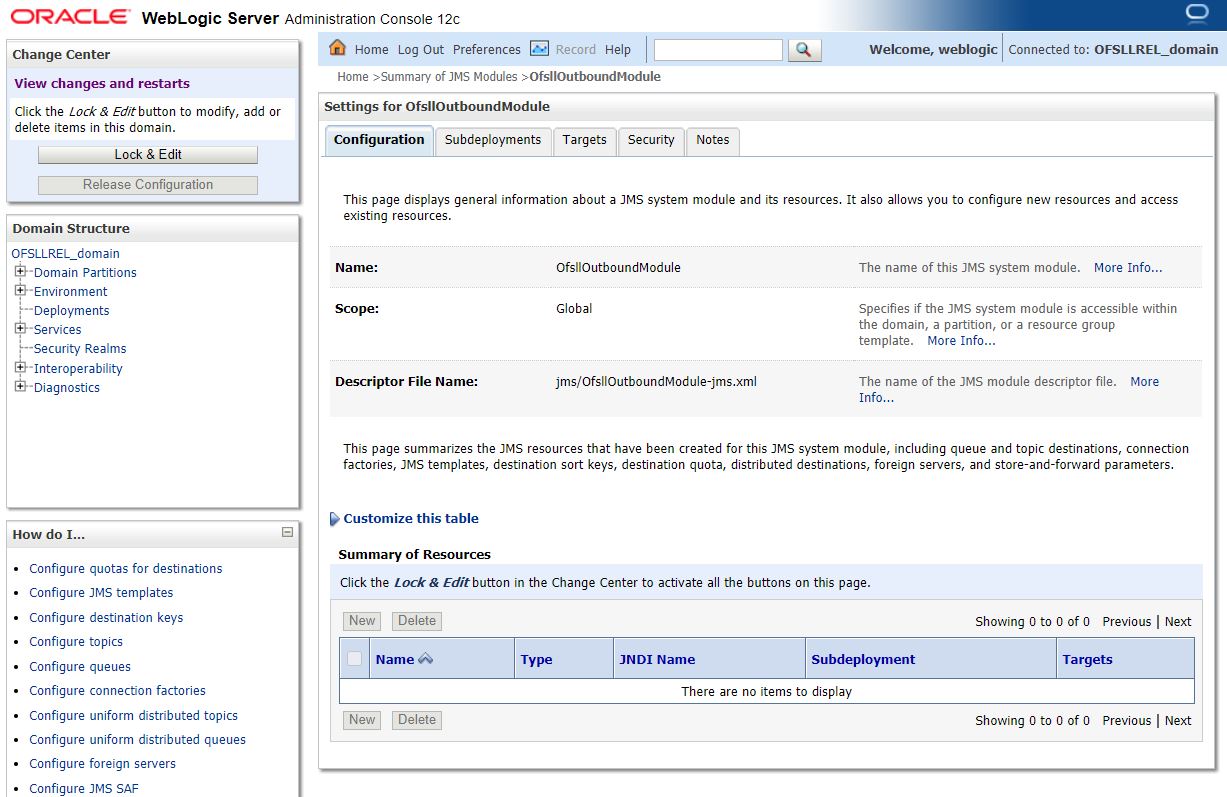
Task: Click Log Out in toolbar
Action: (421, 49)
